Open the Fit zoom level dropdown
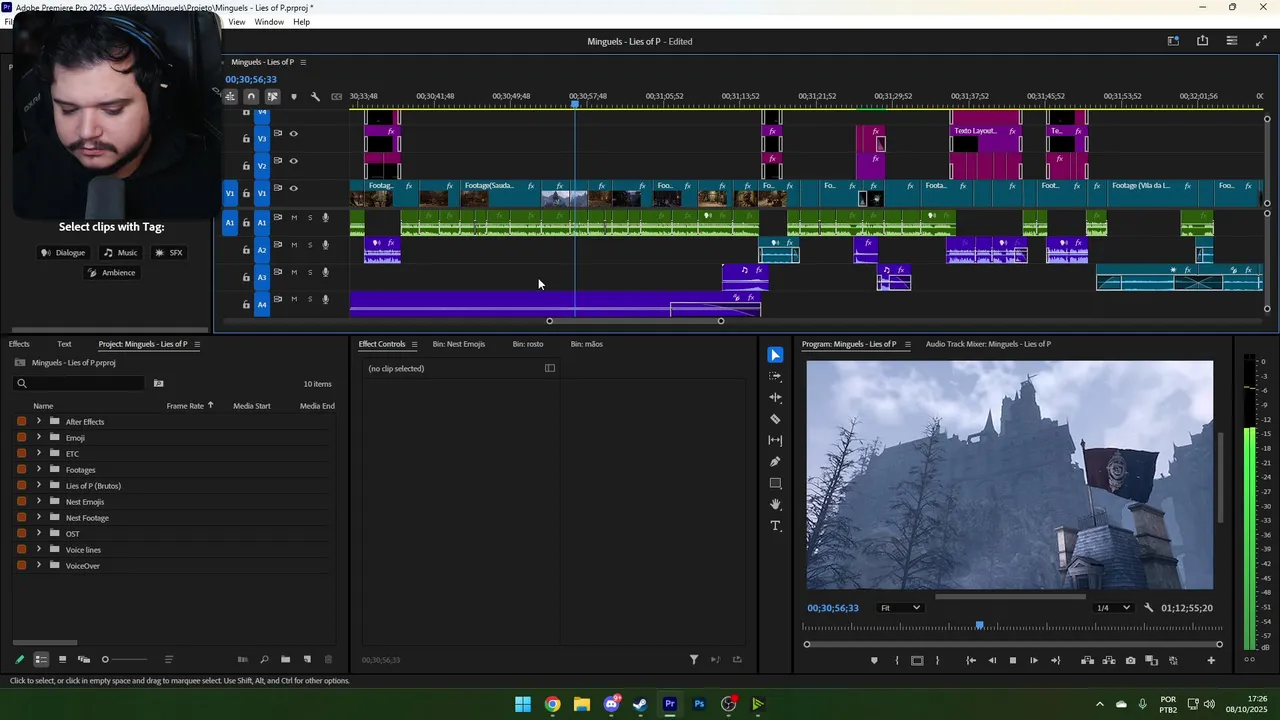 [x=900, y=608]
